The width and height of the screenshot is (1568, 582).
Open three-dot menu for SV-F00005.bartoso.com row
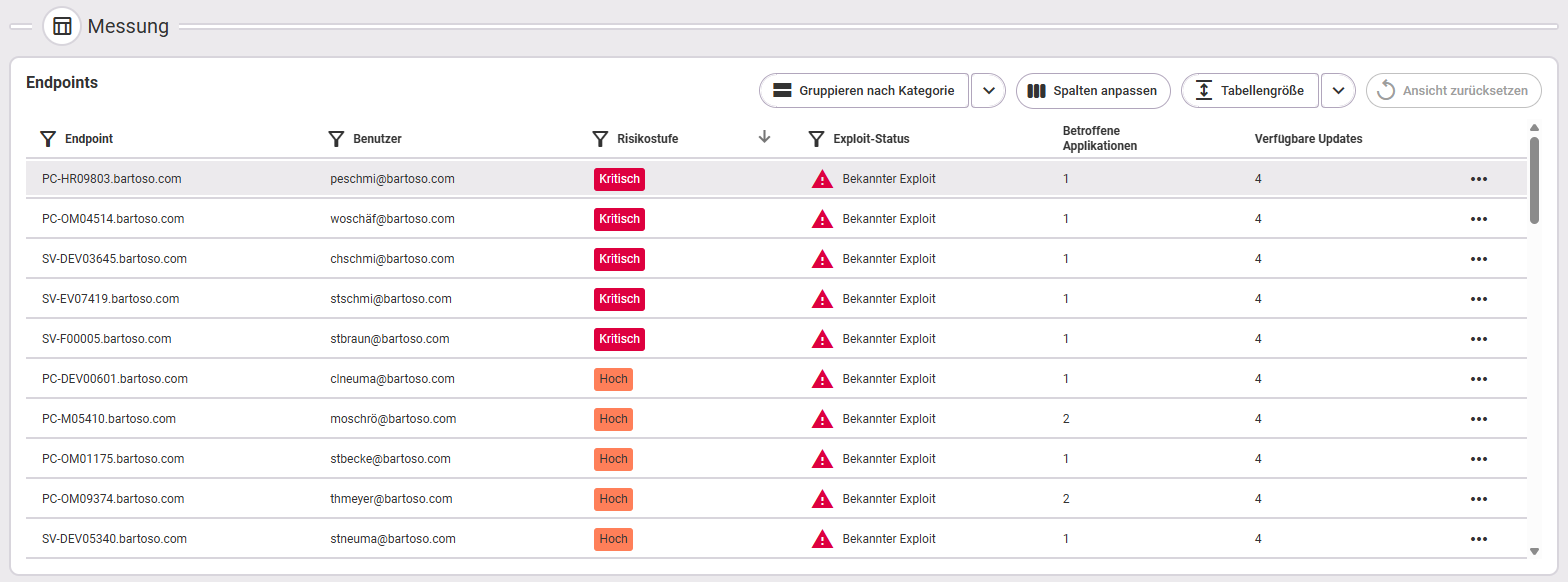pos(1479,339)
